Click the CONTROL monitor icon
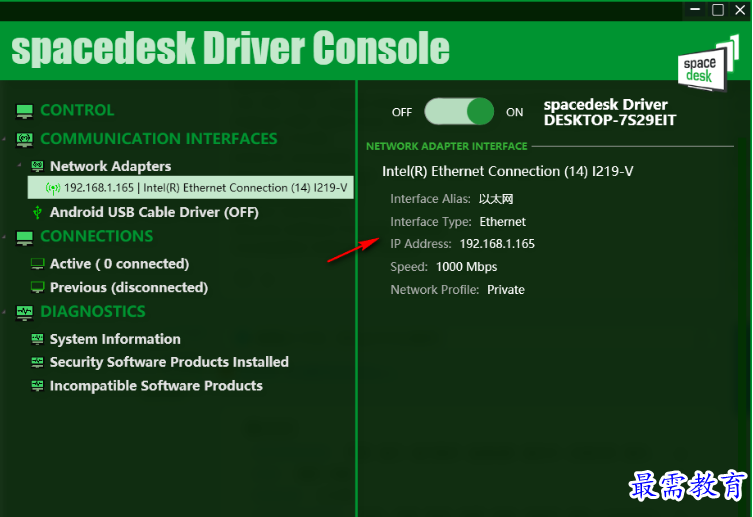 [x=24, y=111]
